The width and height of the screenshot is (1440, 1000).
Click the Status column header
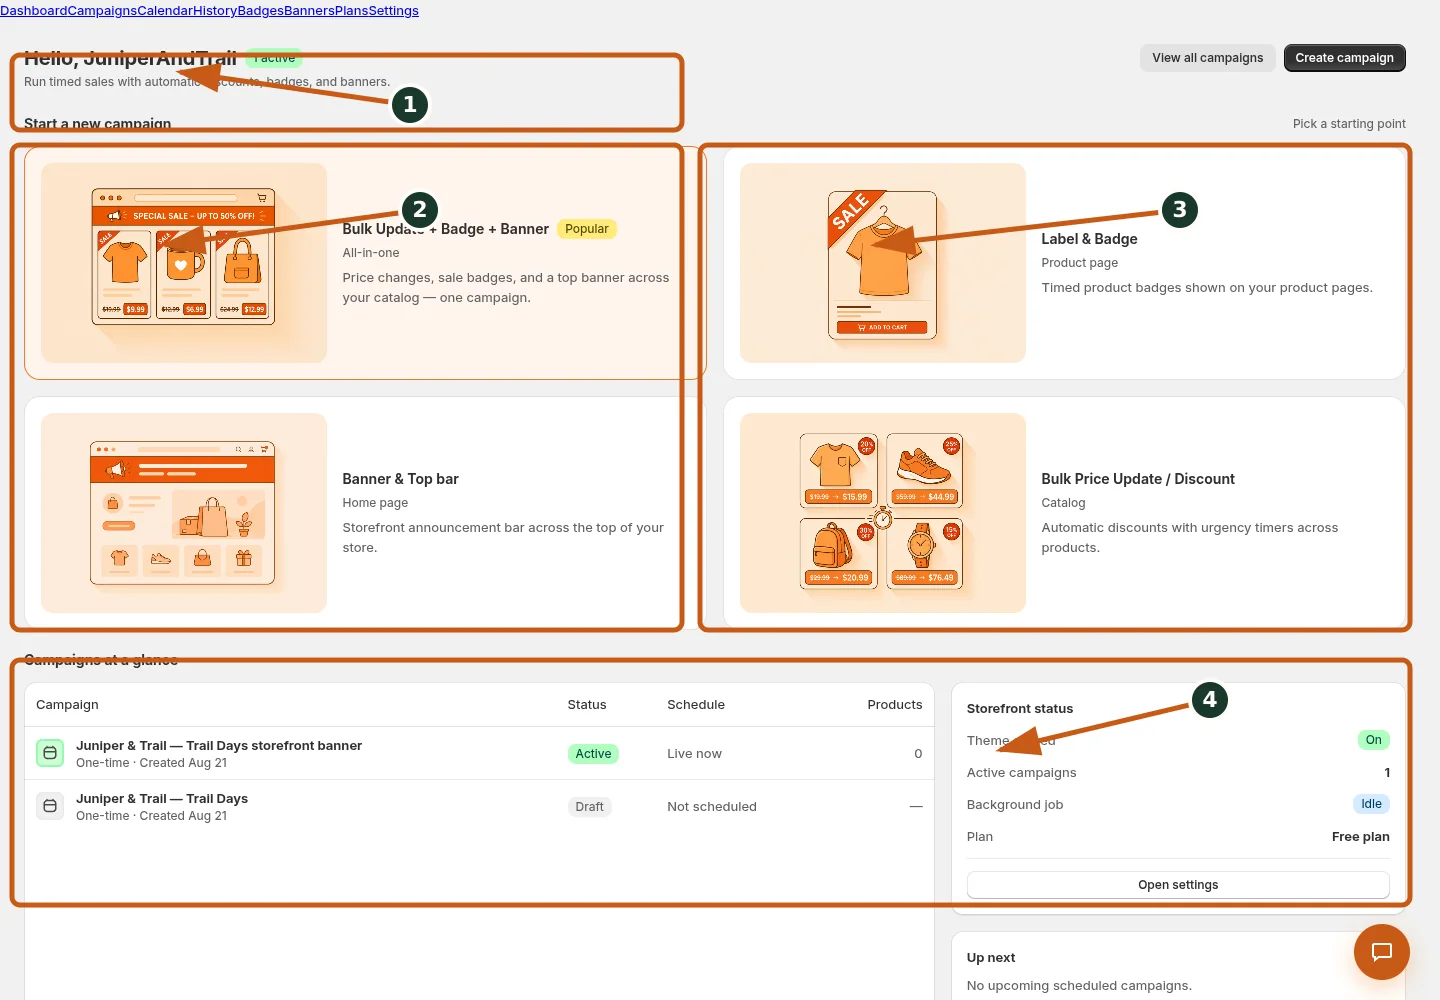click(x=587, y=705)
